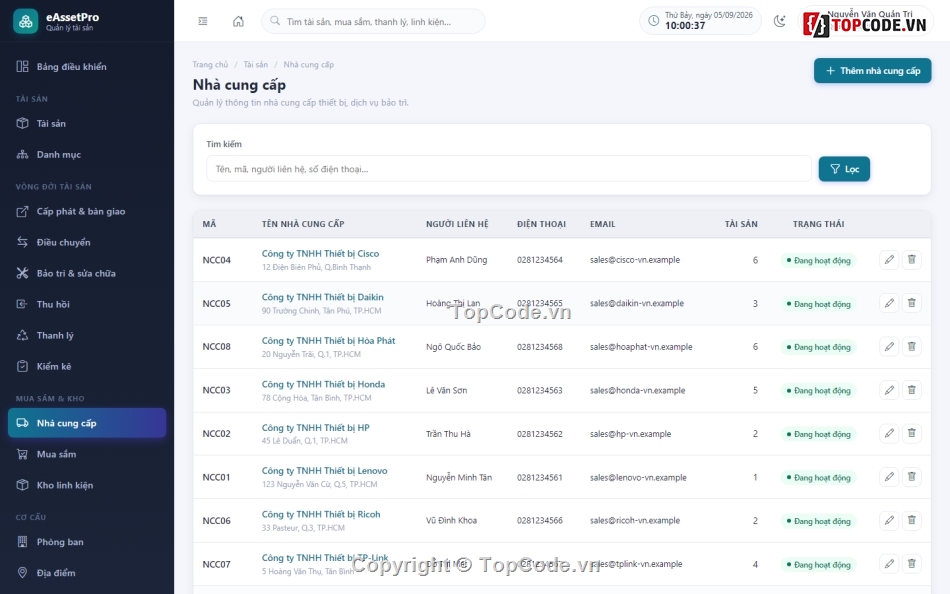Image resolution: width=950 pixels, height=594 pixels.
Task: Open Mua sắm menu item
Action: pyautogui.click(x=87, y=454)
